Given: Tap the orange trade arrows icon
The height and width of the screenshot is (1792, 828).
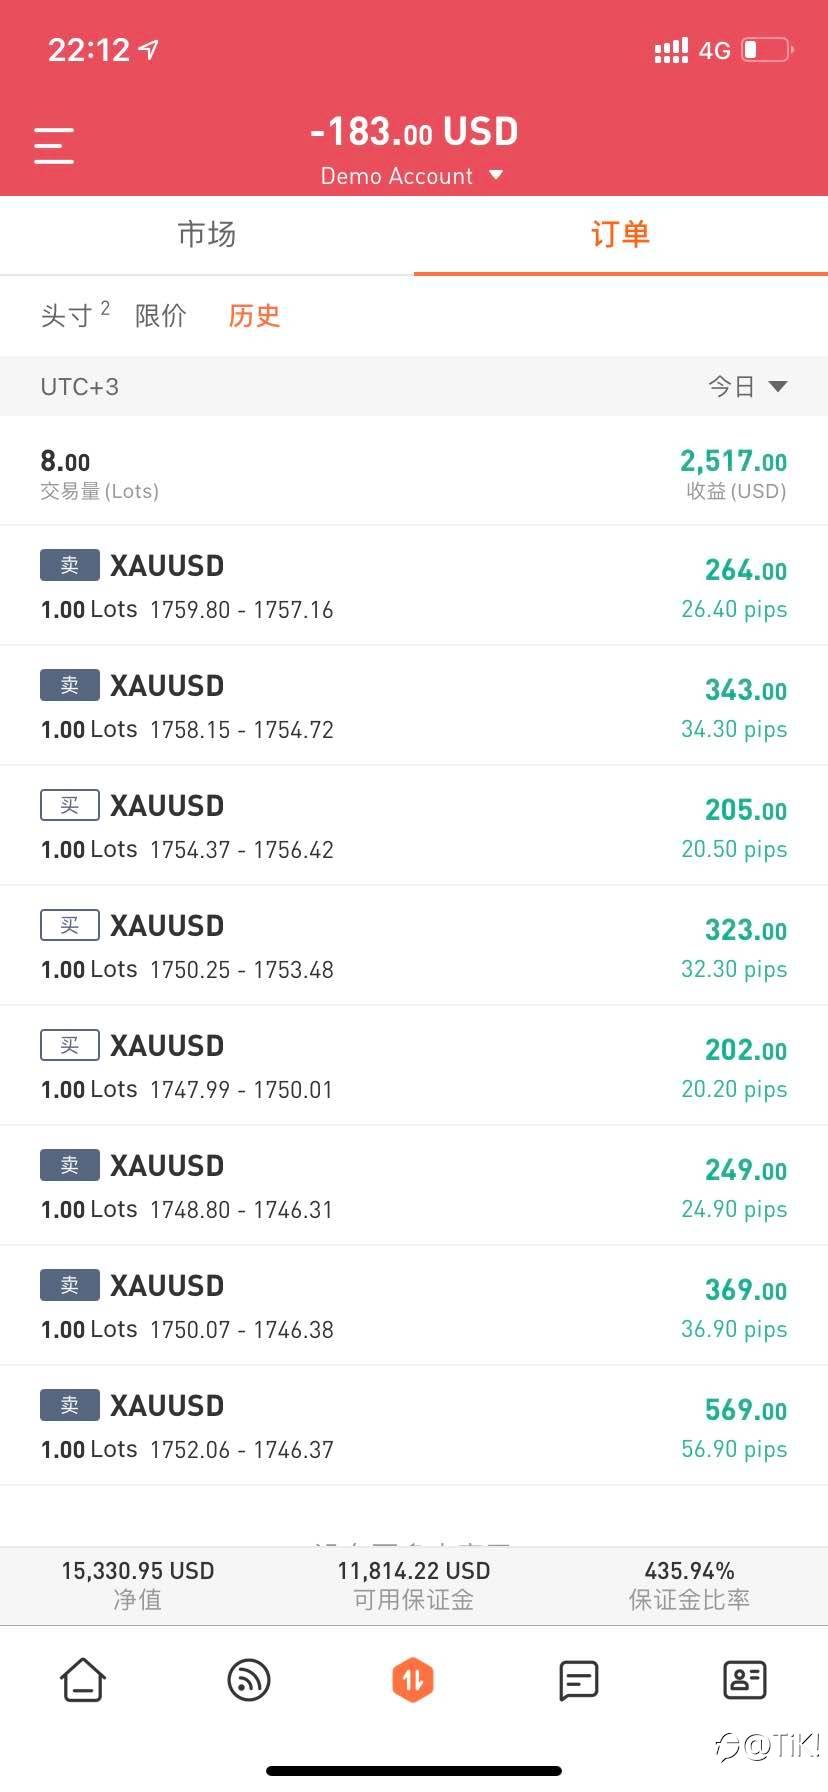Looking at the screenshot, I should pos(413,1679).
